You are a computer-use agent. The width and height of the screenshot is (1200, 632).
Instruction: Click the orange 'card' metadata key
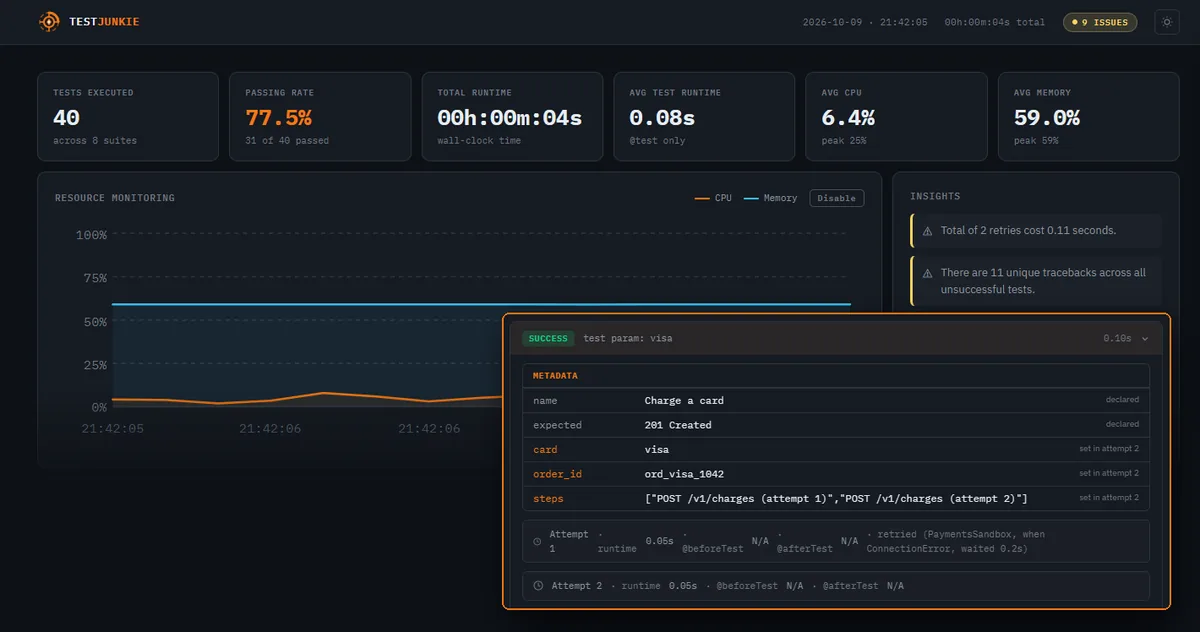pos(545,450)
